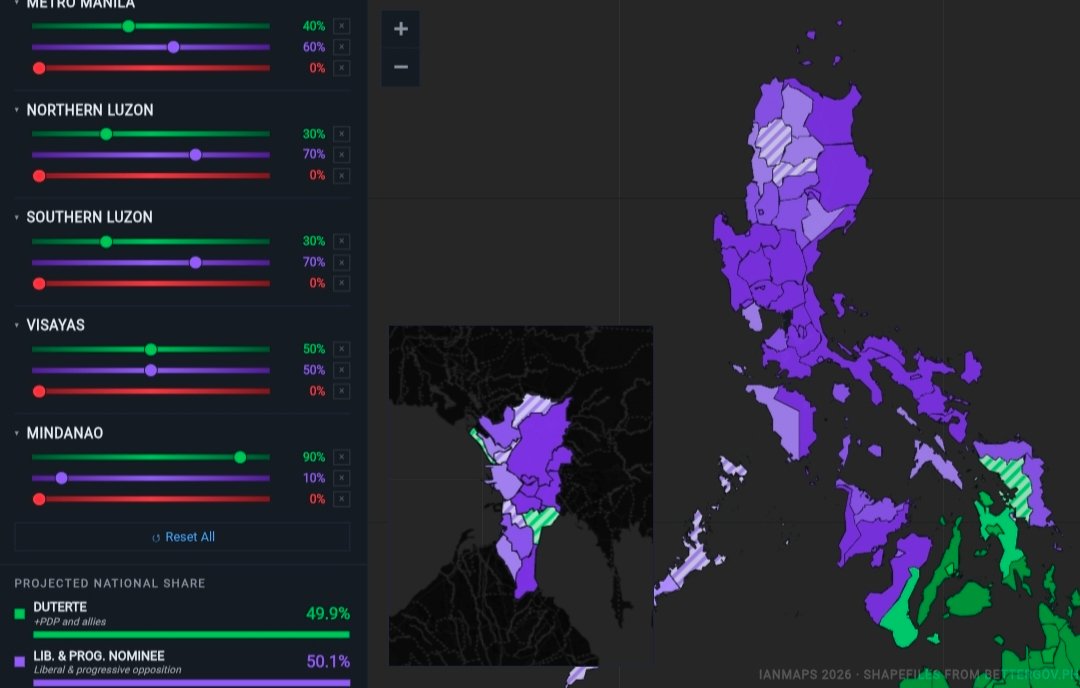Zoom out the map with minus button

click(401, 67)
